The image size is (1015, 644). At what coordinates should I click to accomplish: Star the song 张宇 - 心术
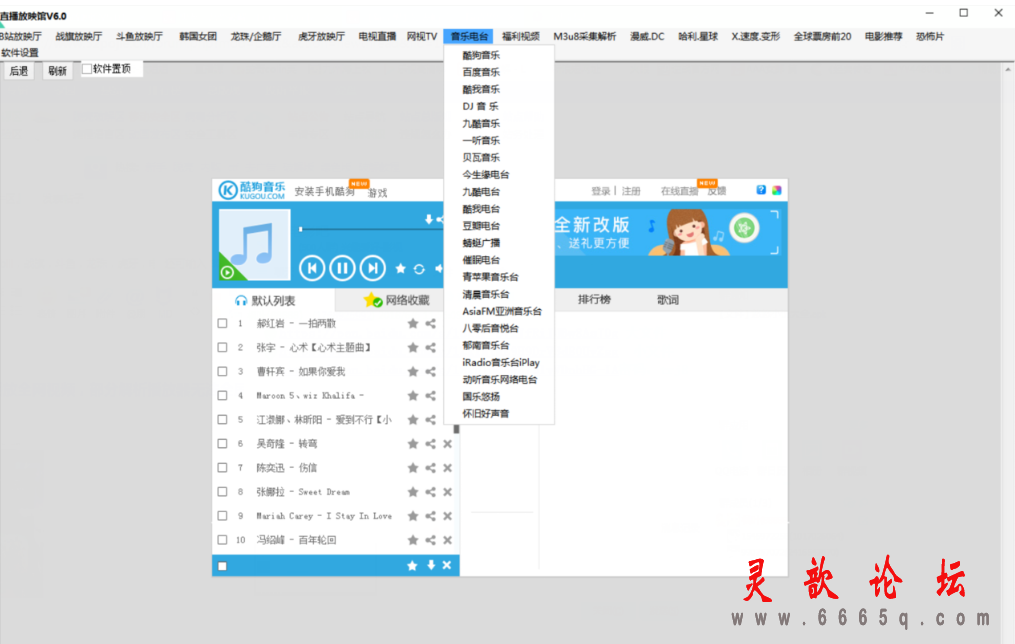pos(413,348)
